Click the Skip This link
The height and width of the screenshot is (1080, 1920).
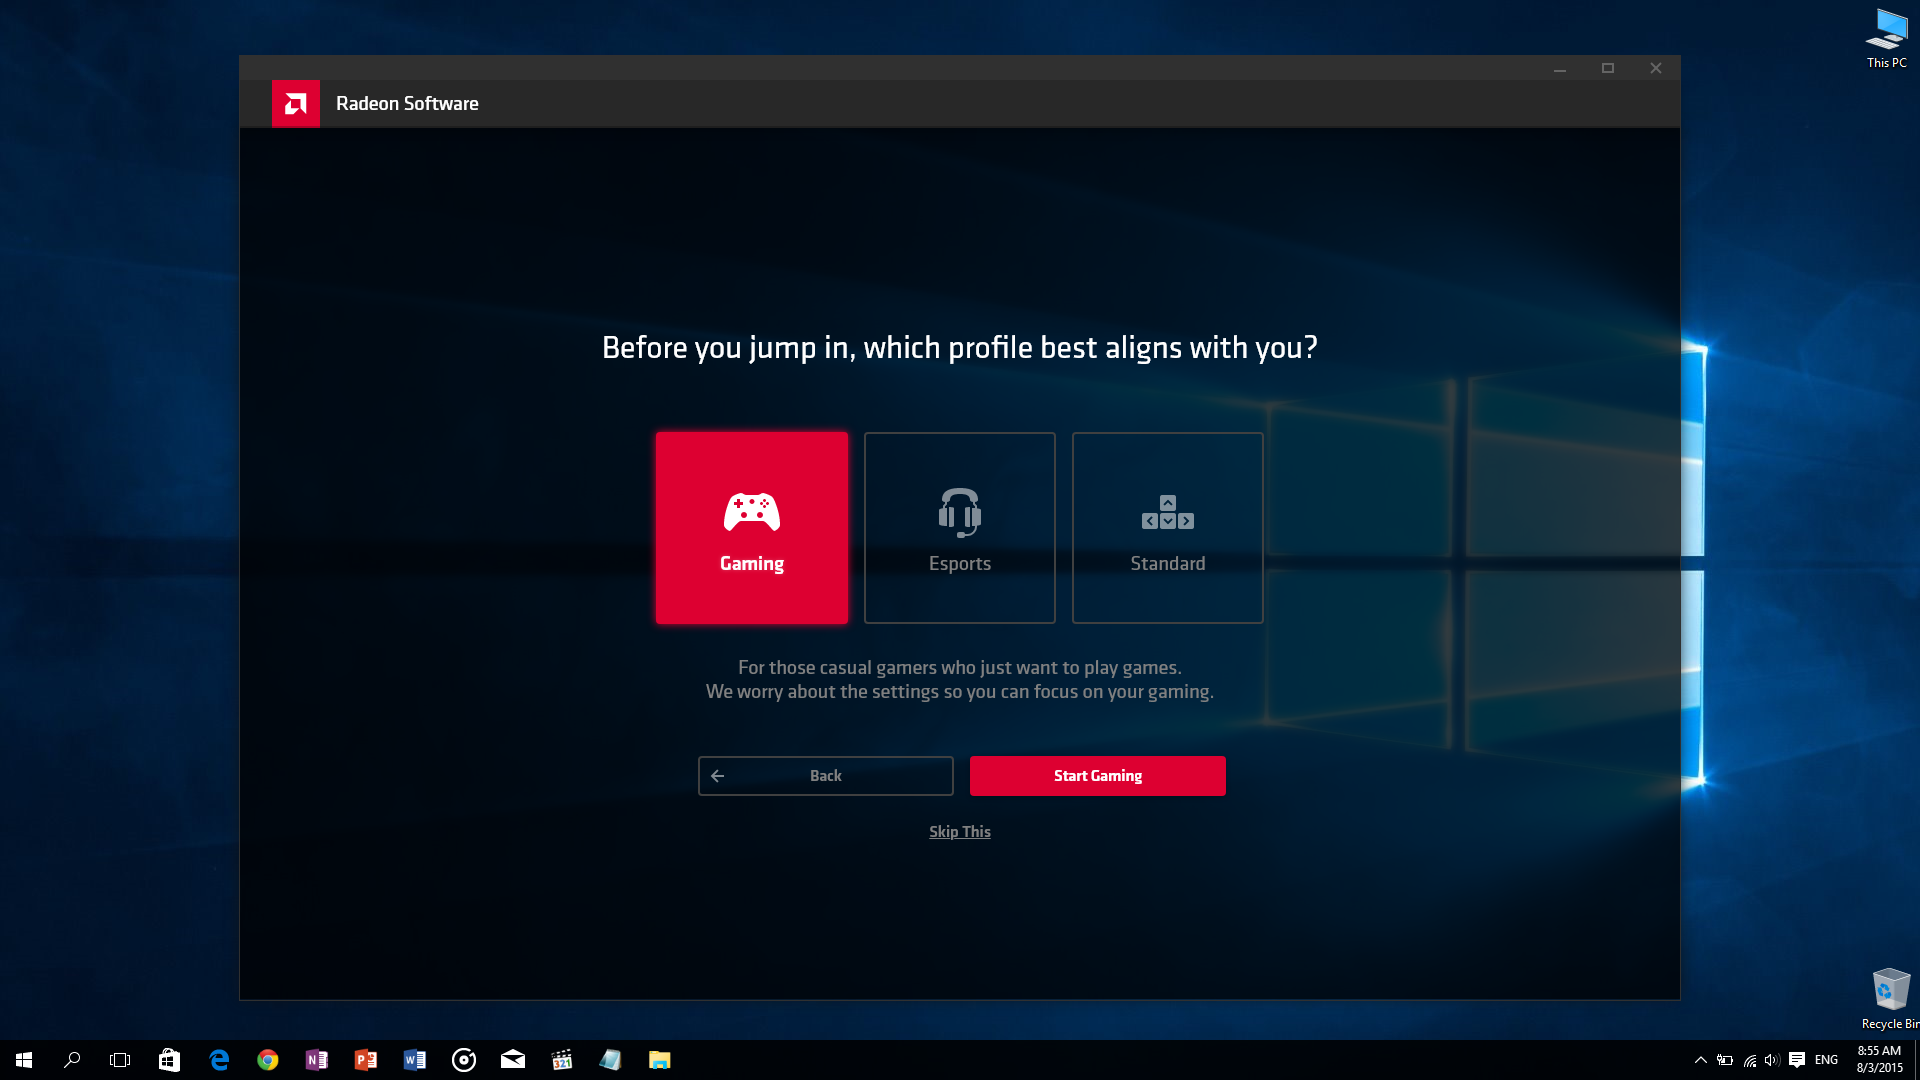click(x=959, y=831)
